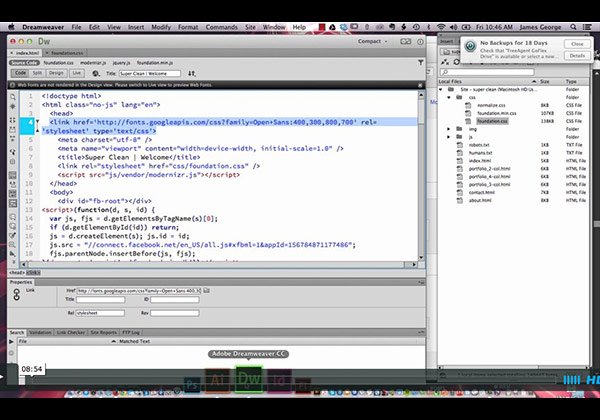Open the Compact workspace dropdown
Screen dimensions: 600x420
373,41
